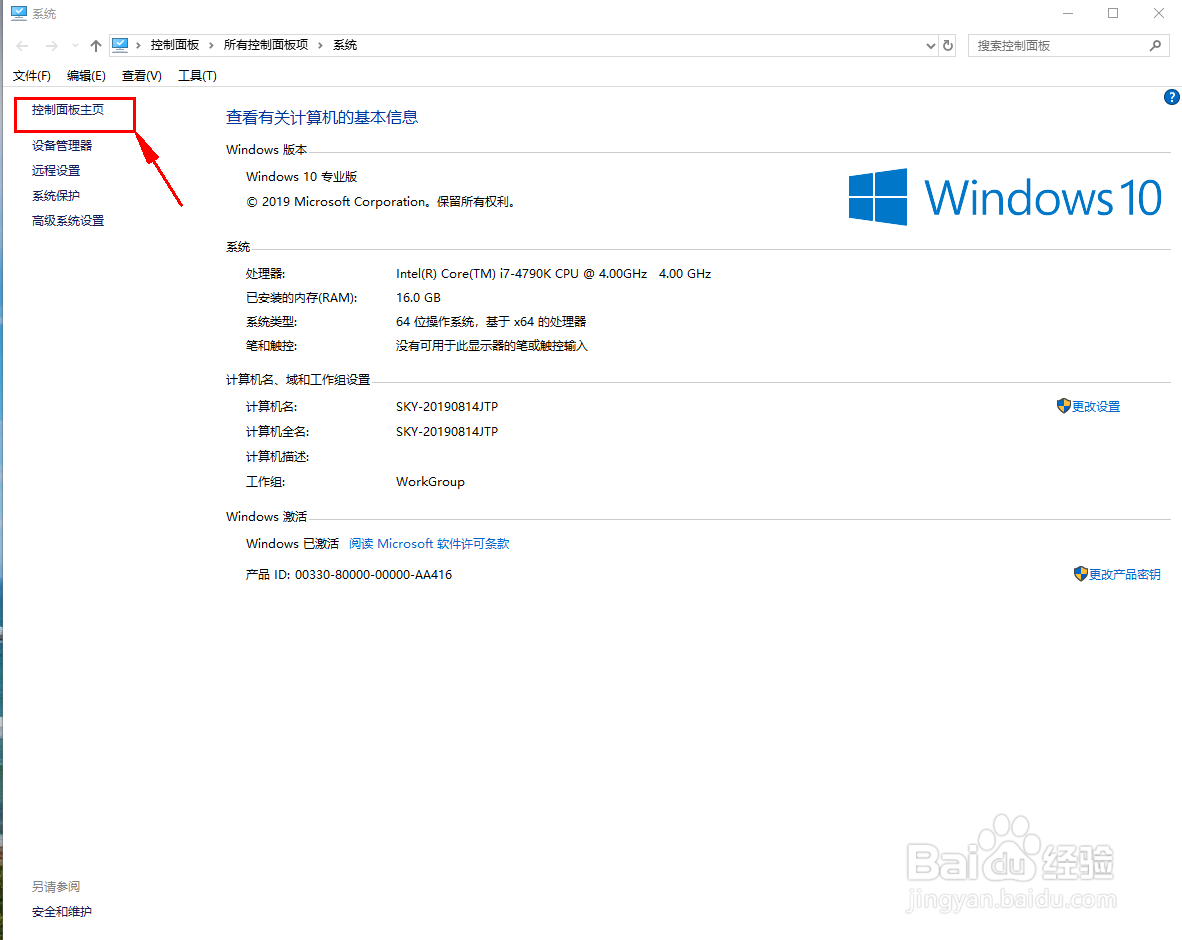Open 阅读 Microsoft 软件许可条款 link
The width and height of the screenshot is (1182, 940).
point(429,543)
